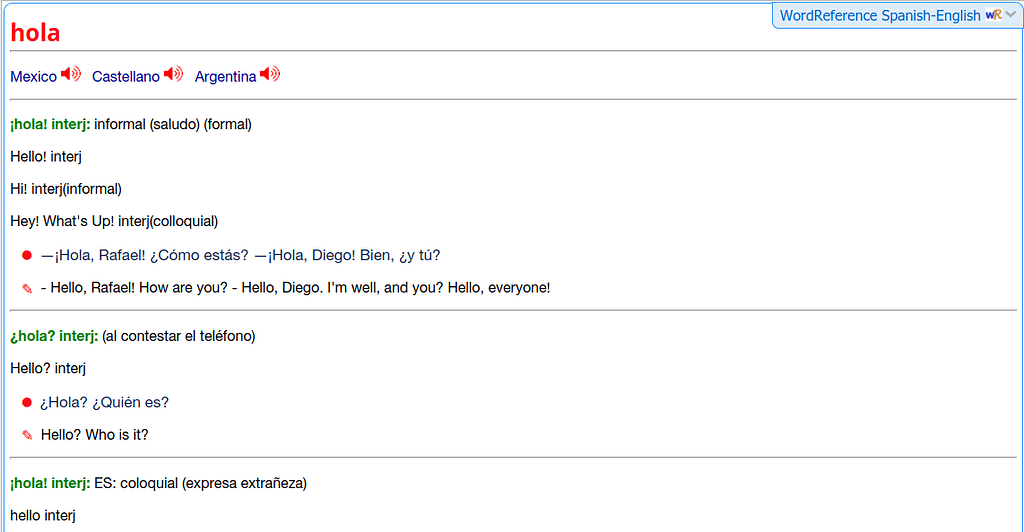Screen dimensions: 1024x532
Task: Click the "Hello? Who is it?" translation
Action: 95,435
